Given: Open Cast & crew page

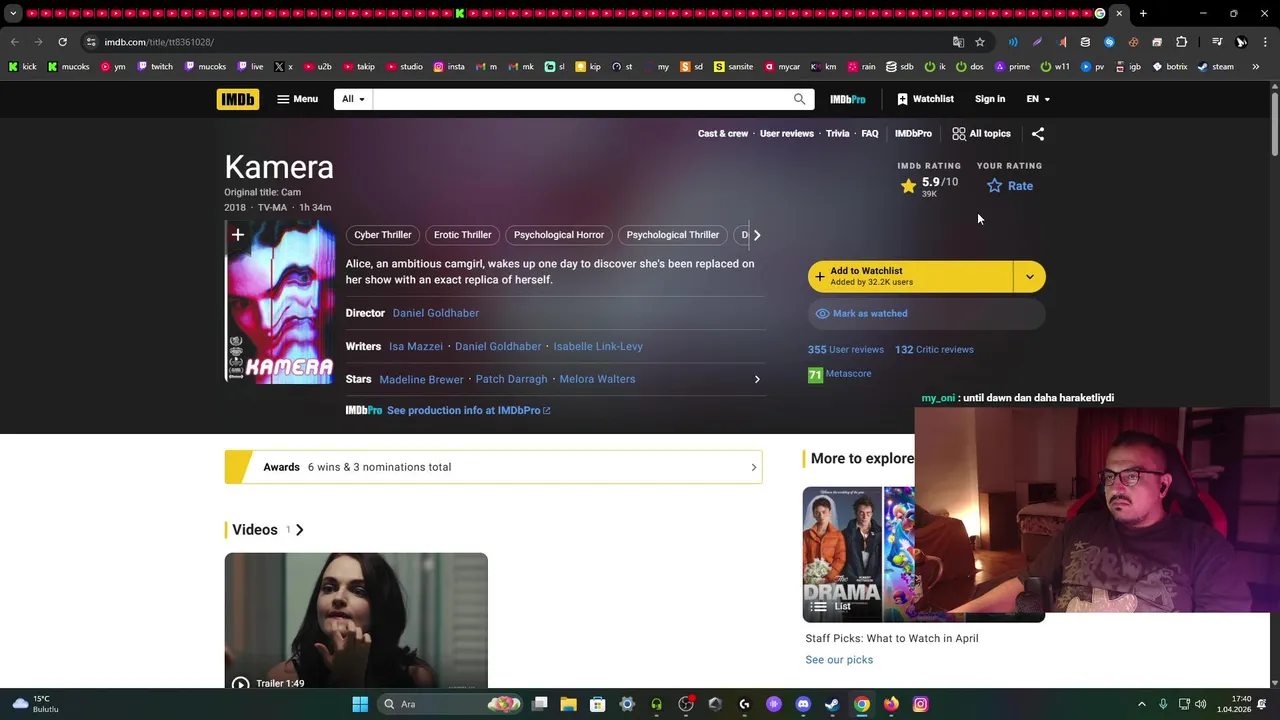Looking at the screenshot, I should pyautogui.click(x=723, y=133).
